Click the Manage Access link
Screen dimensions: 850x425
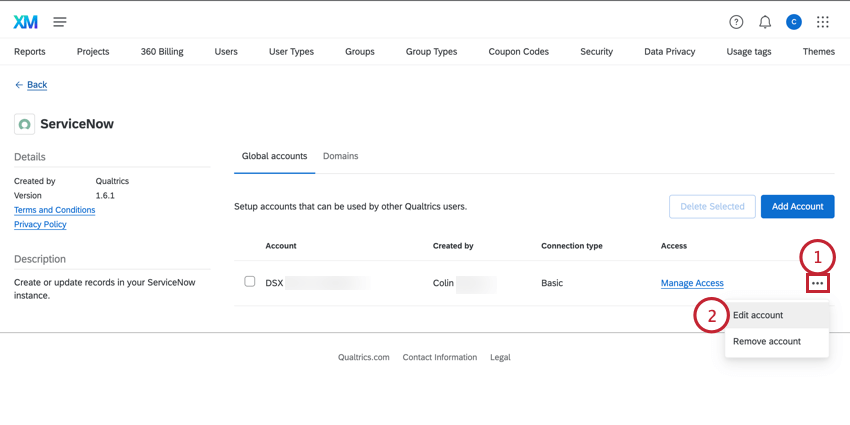pyautogui.click(x=692, y=283)
